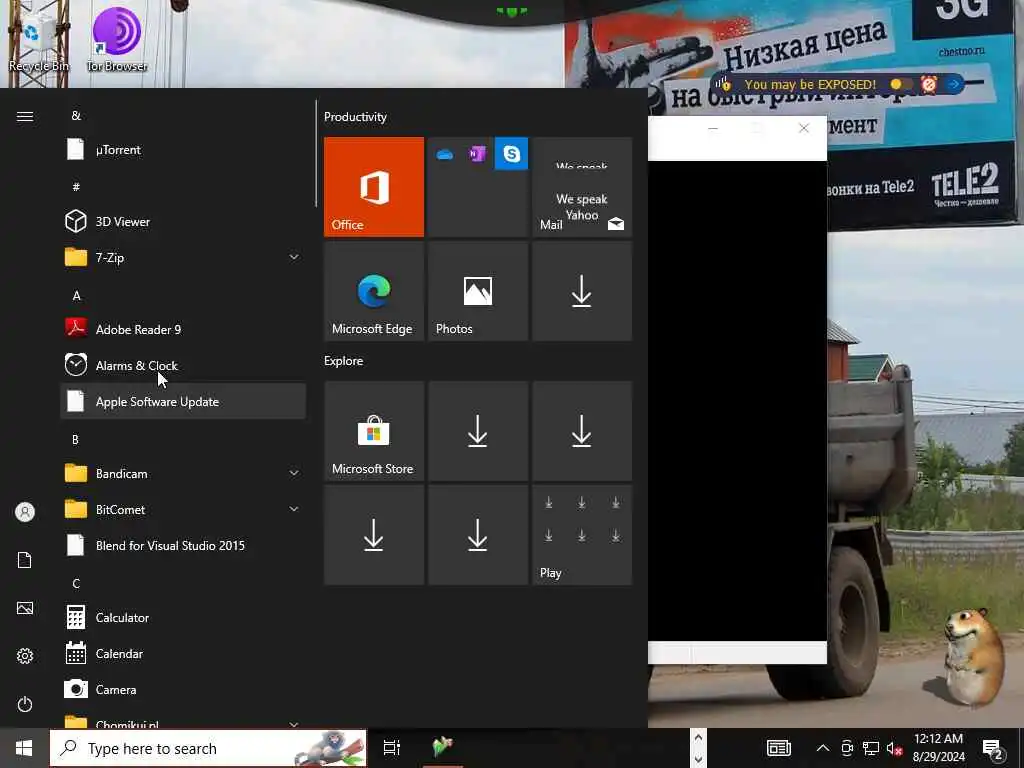
Task: Click the Productivity group heading
Action: click(x=355, y=117)
